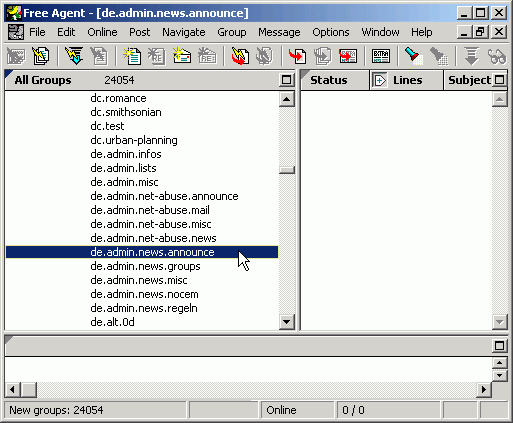
Task: Open the File menu
Action: (37, 32)
